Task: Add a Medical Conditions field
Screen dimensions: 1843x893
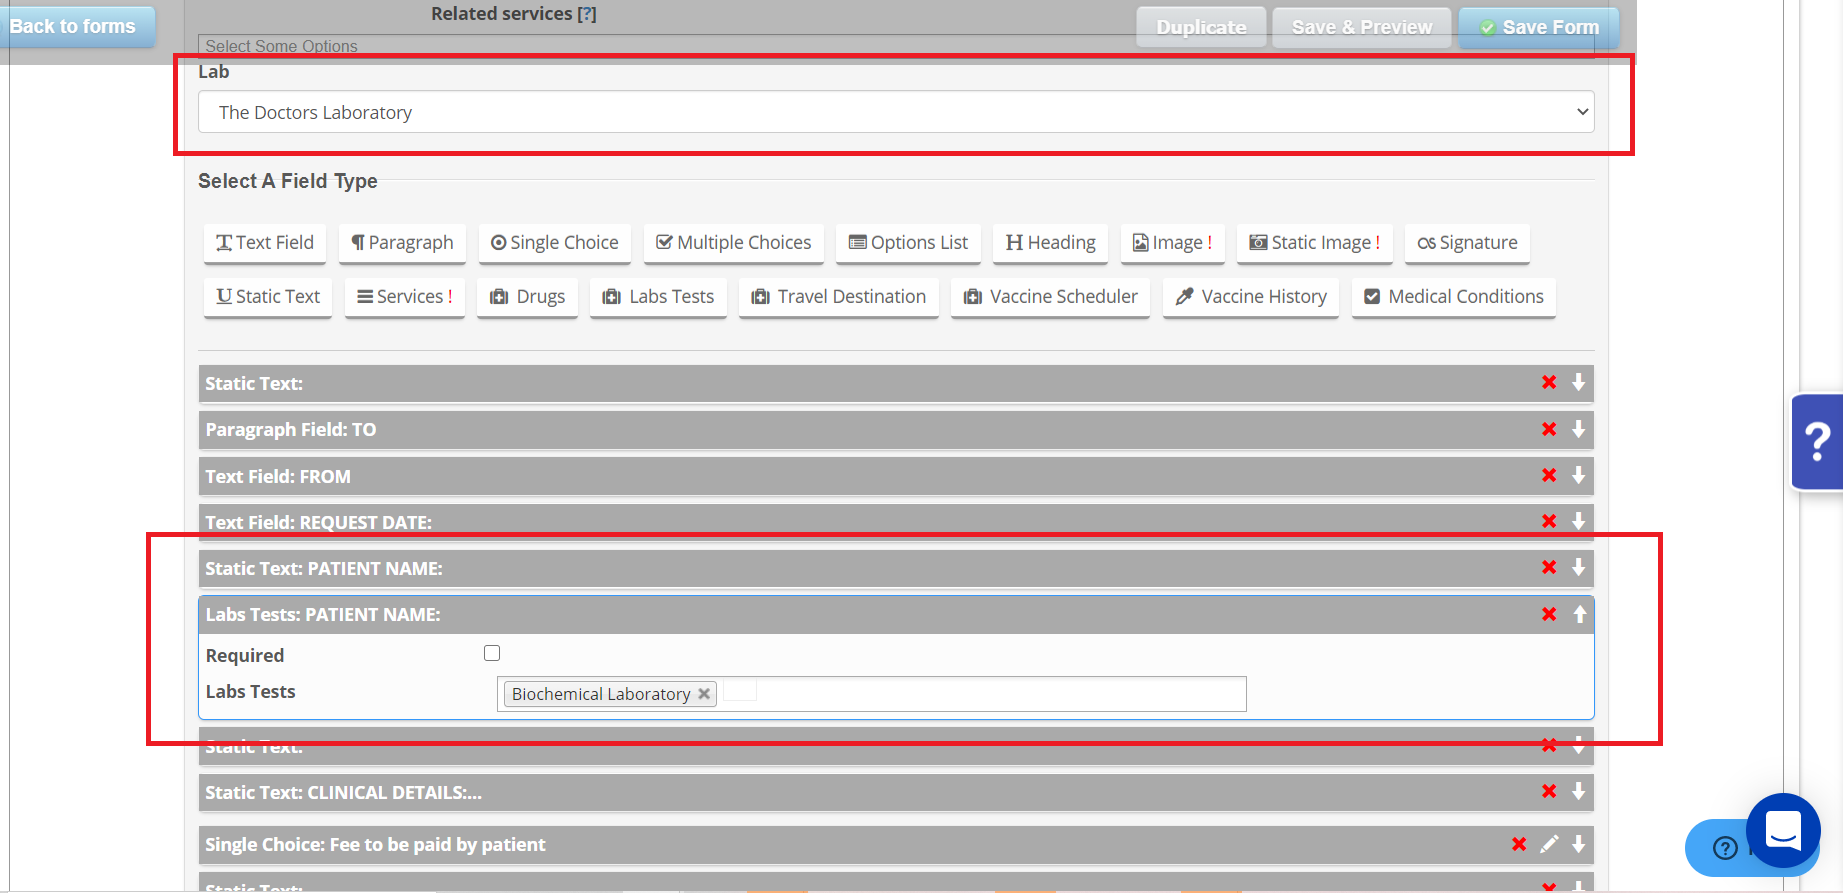Action: click(x=1454, y=297)
